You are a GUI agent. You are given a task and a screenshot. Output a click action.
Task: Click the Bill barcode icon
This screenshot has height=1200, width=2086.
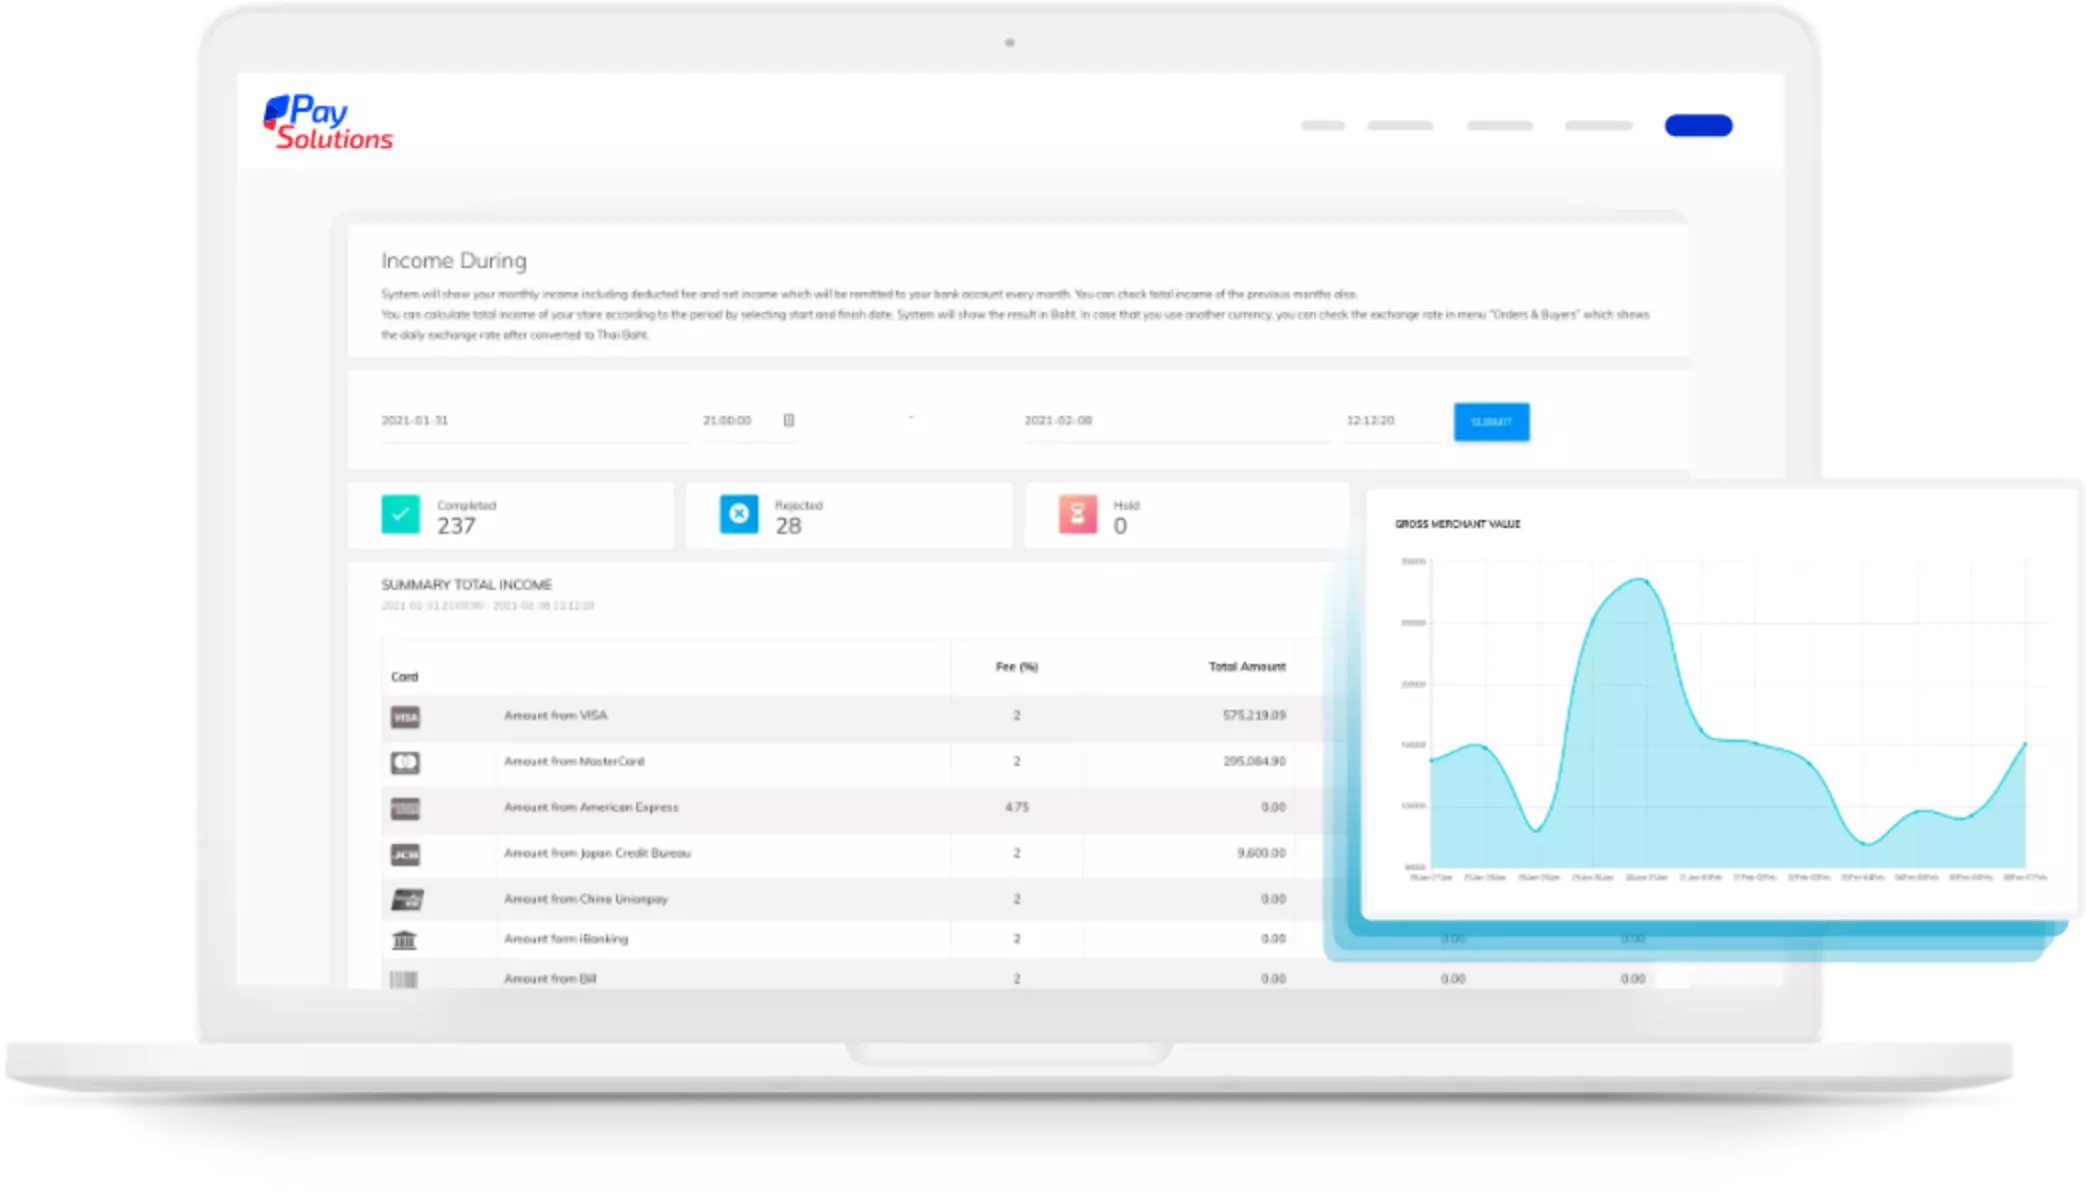click(404, 979)
